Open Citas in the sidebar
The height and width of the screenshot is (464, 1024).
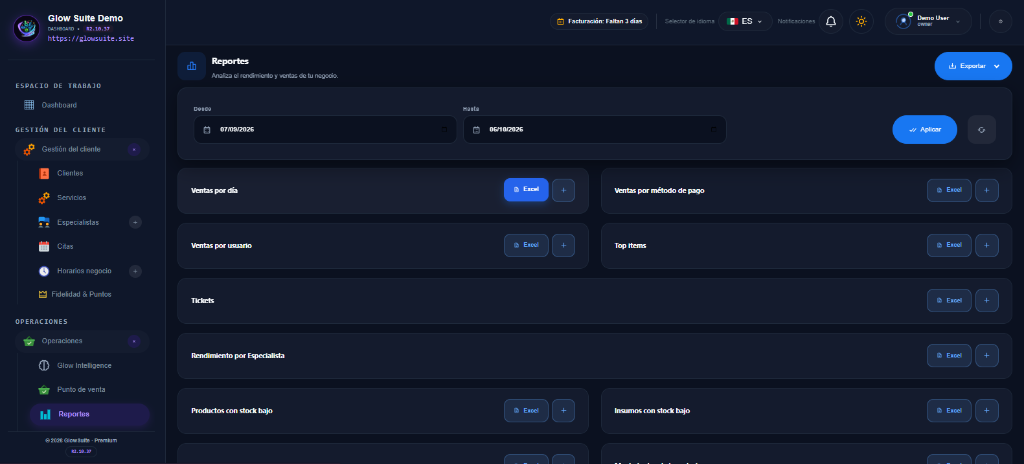[x=65, y=246]
